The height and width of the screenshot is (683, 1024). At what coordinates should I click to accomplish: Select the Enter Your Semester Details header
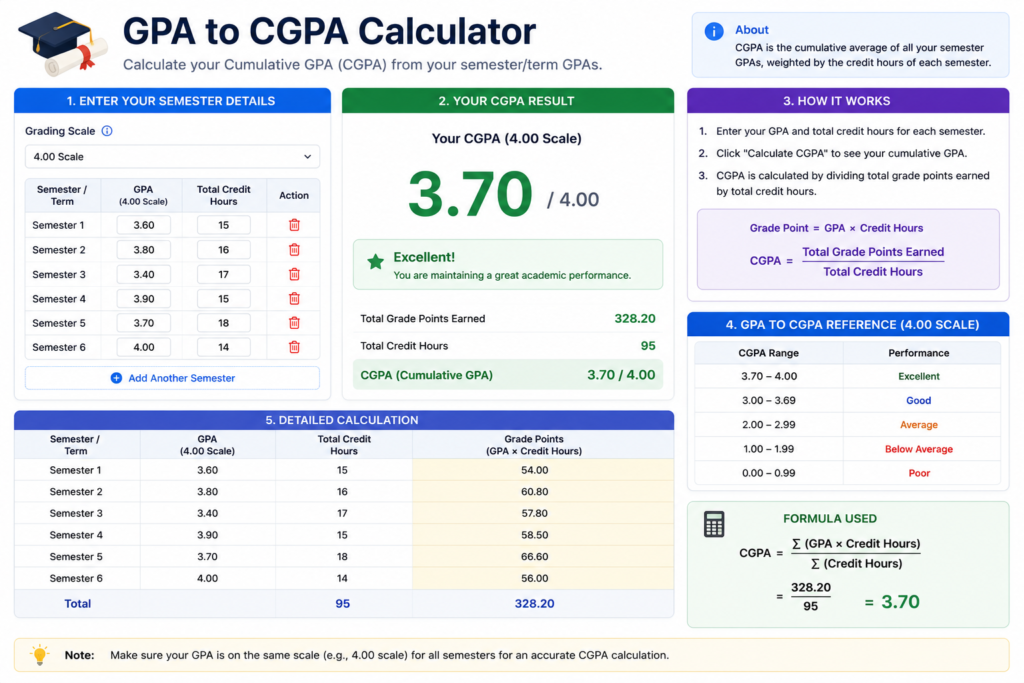click(x=172, y=101)
